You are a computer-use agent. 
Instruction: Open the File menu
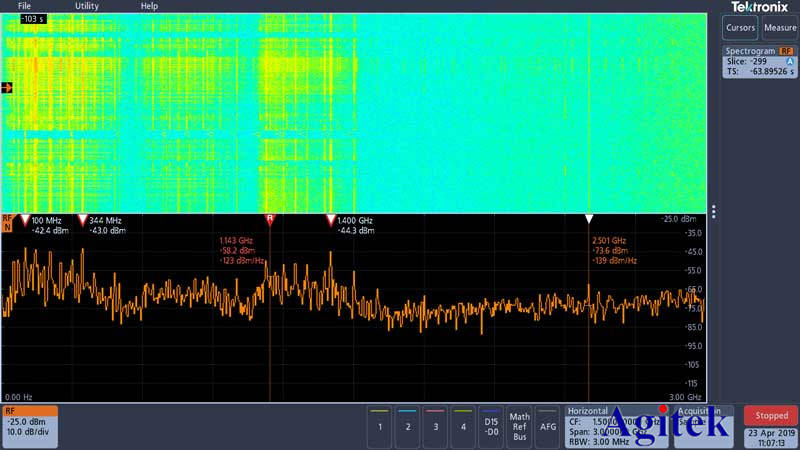pyautogui.click(x=24, y=6)
